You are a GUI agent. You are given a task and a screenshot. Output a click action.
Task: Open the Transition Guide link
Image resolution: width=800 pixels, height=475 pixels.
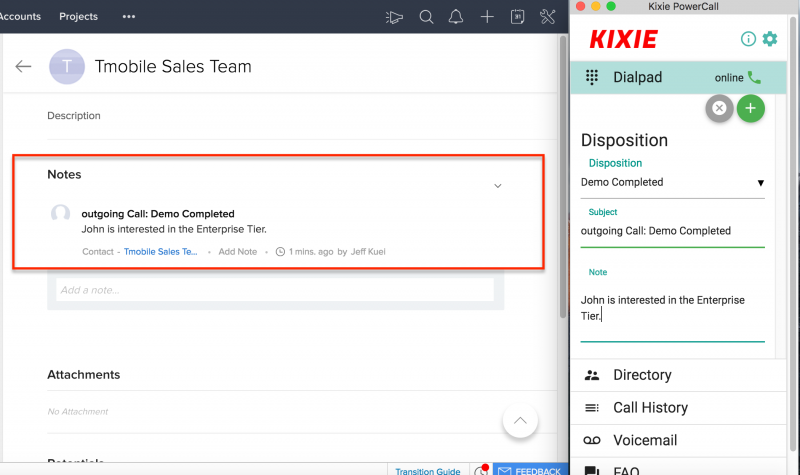click(x=428, y=471)
